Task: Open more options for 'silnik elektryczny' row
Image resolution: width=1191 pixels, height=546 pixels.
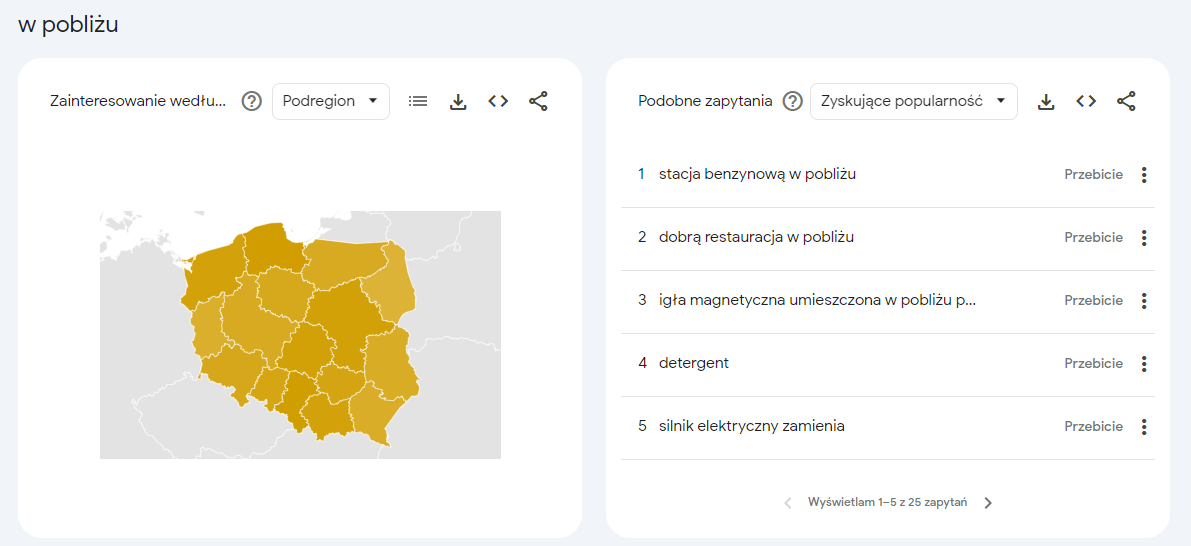Action: [1144, 427]
